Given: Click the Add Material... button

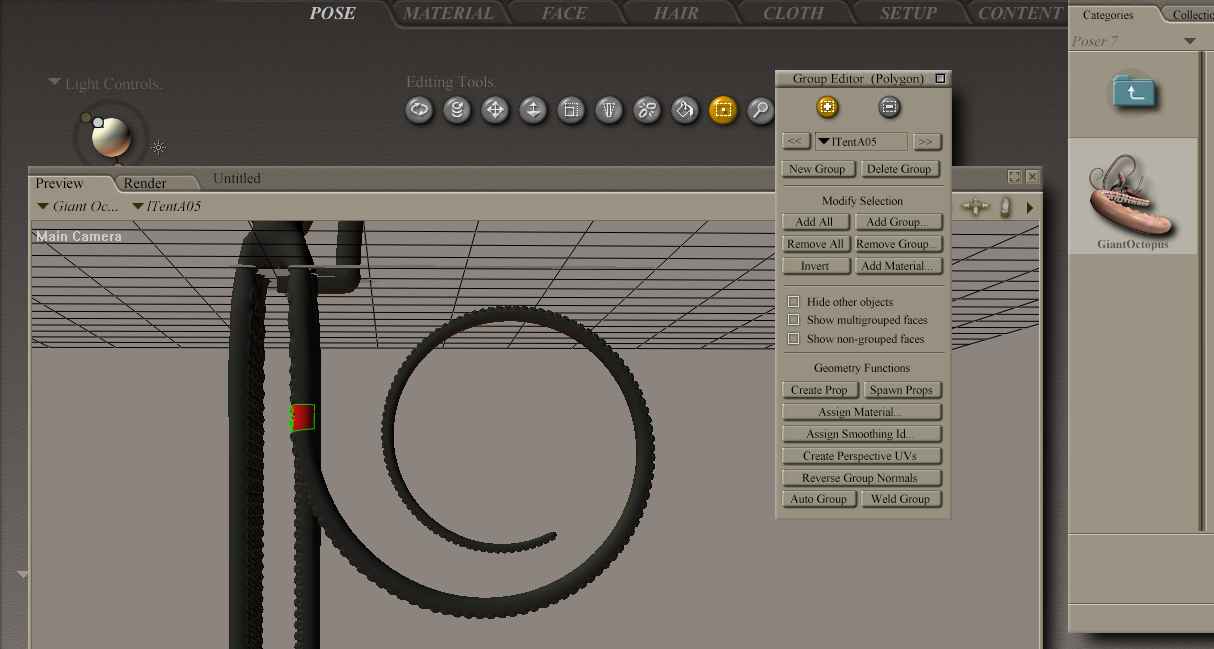Looking at the screenshot, I should pos(897,266).
